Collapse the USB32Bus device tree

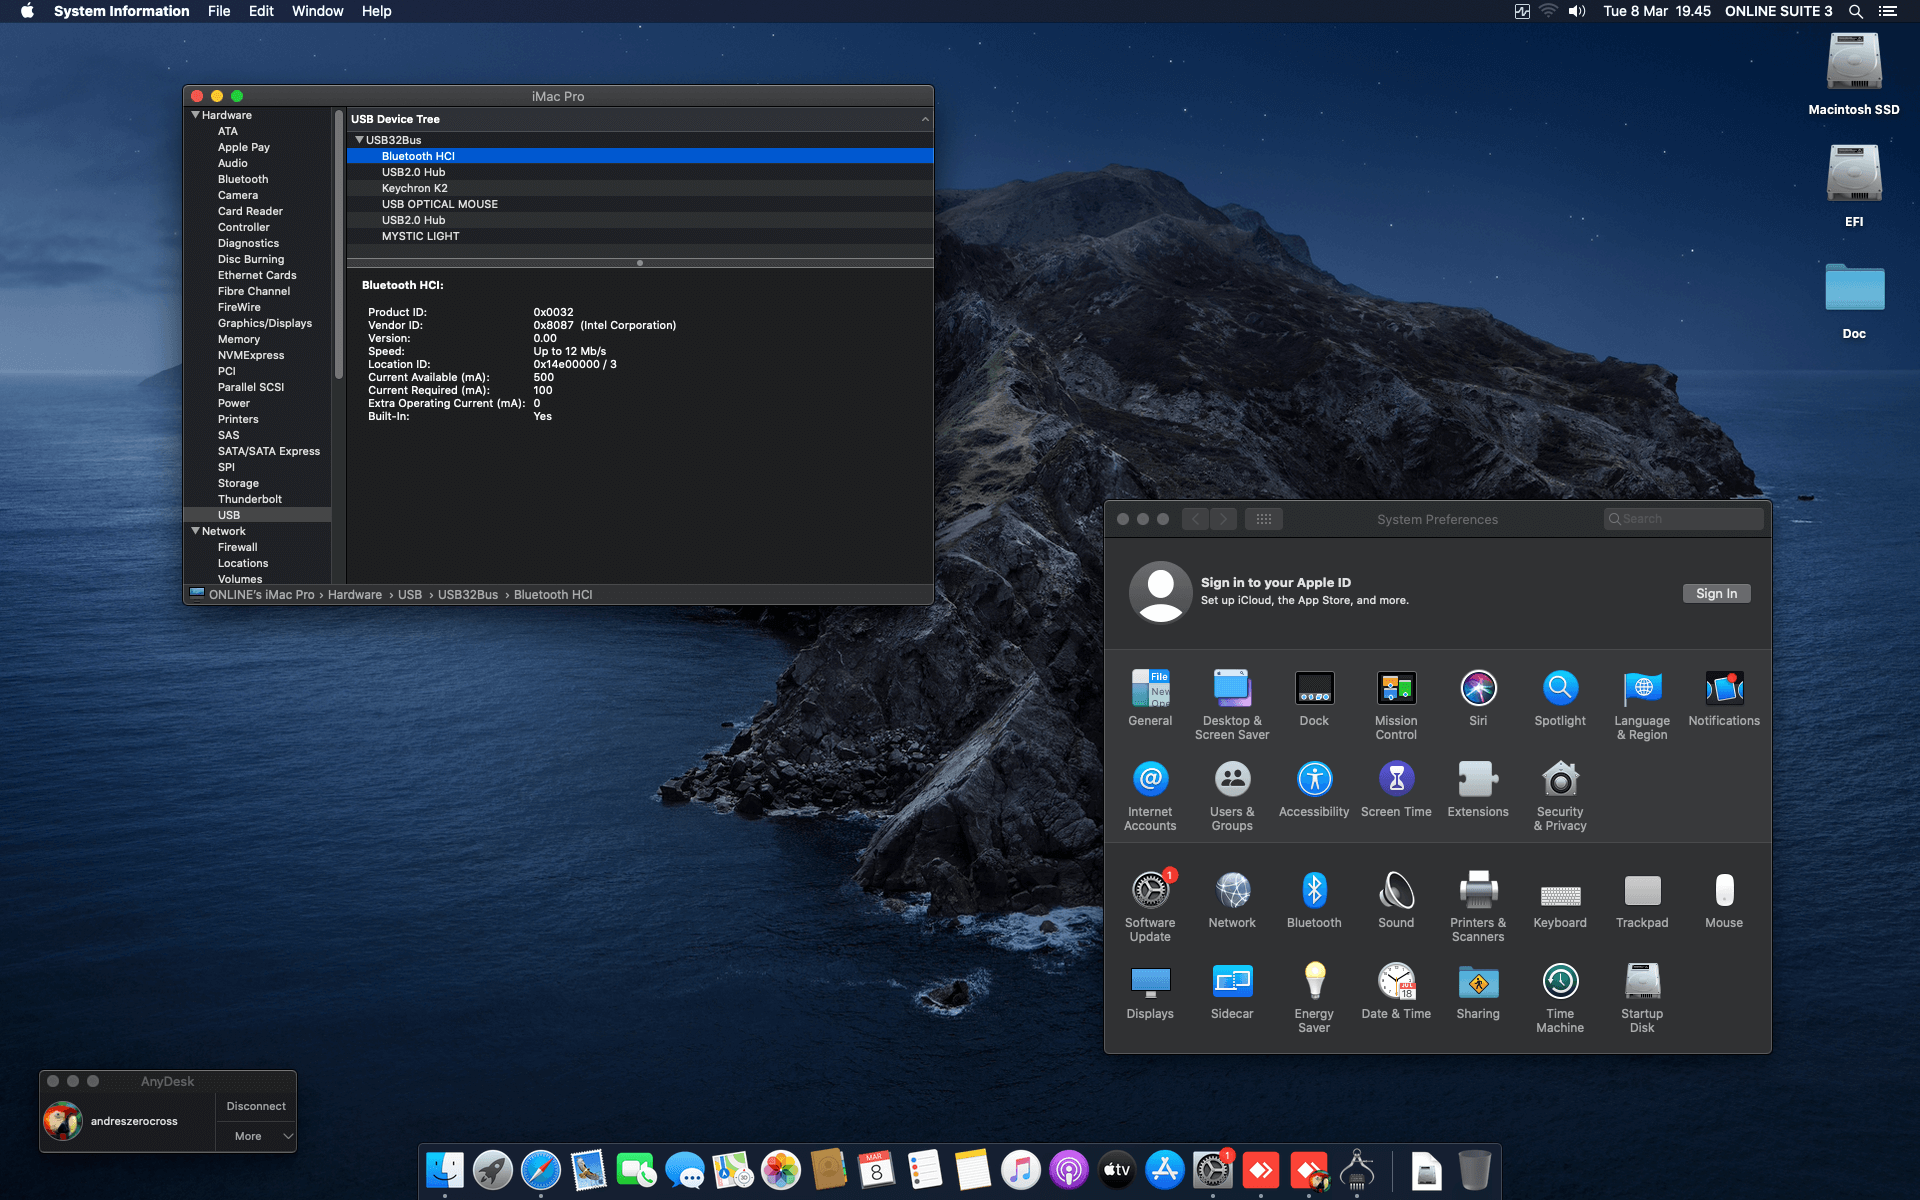(x=358, y=140)
